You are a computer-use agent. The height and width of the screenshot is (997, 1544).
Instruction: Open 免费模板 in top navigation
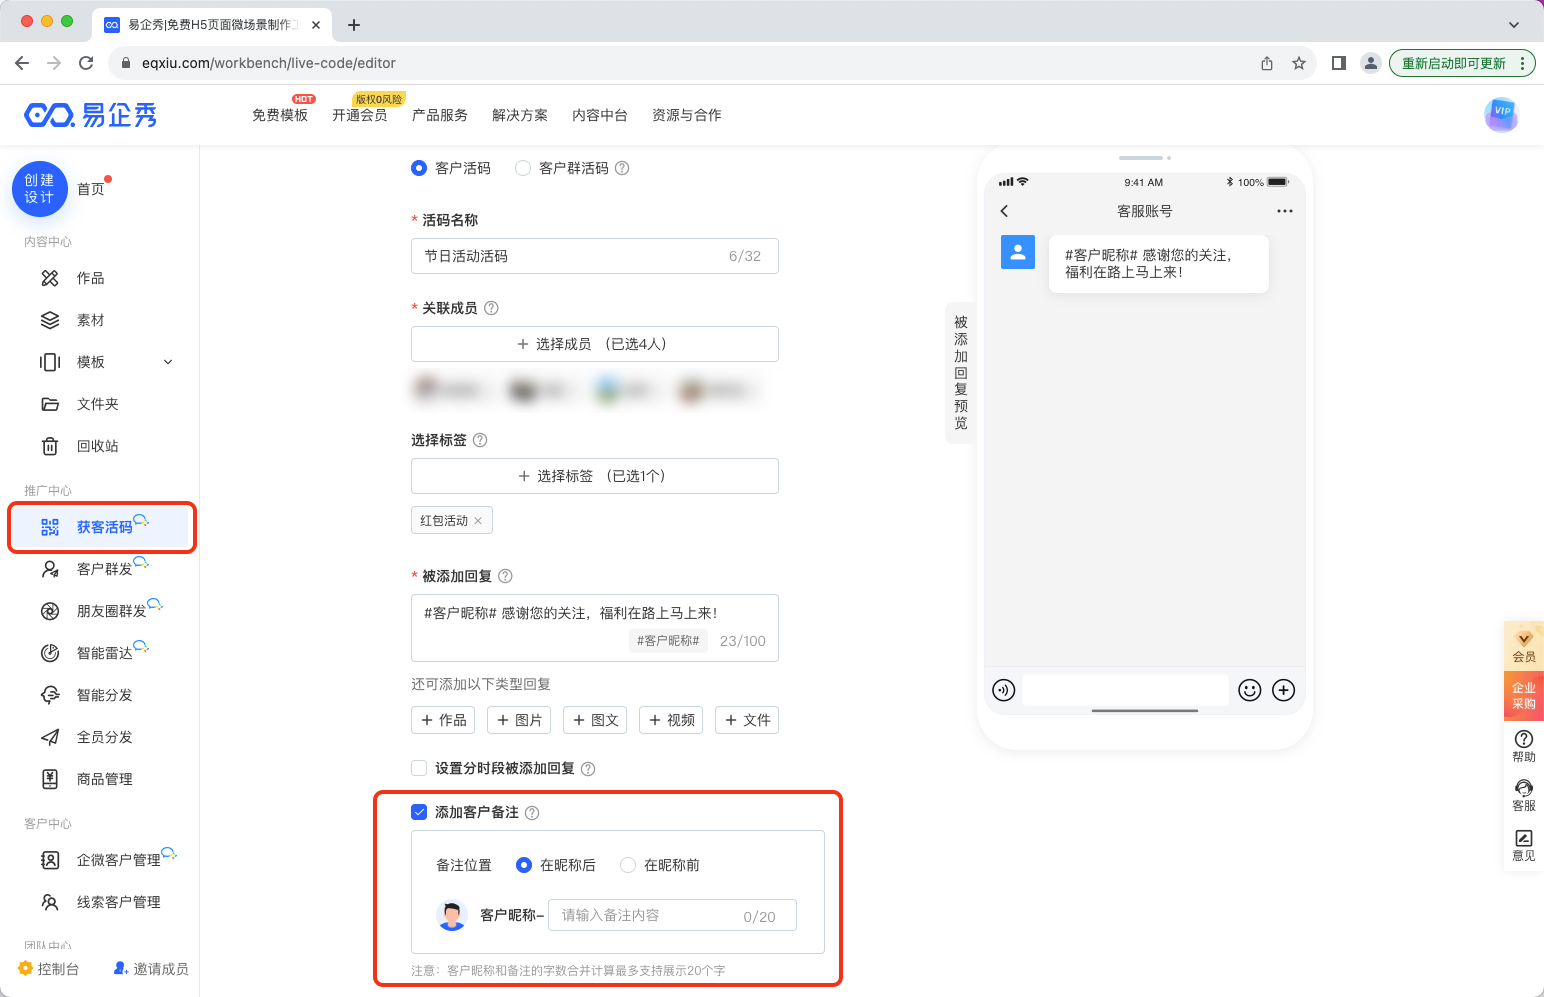[x=280, y=115]
